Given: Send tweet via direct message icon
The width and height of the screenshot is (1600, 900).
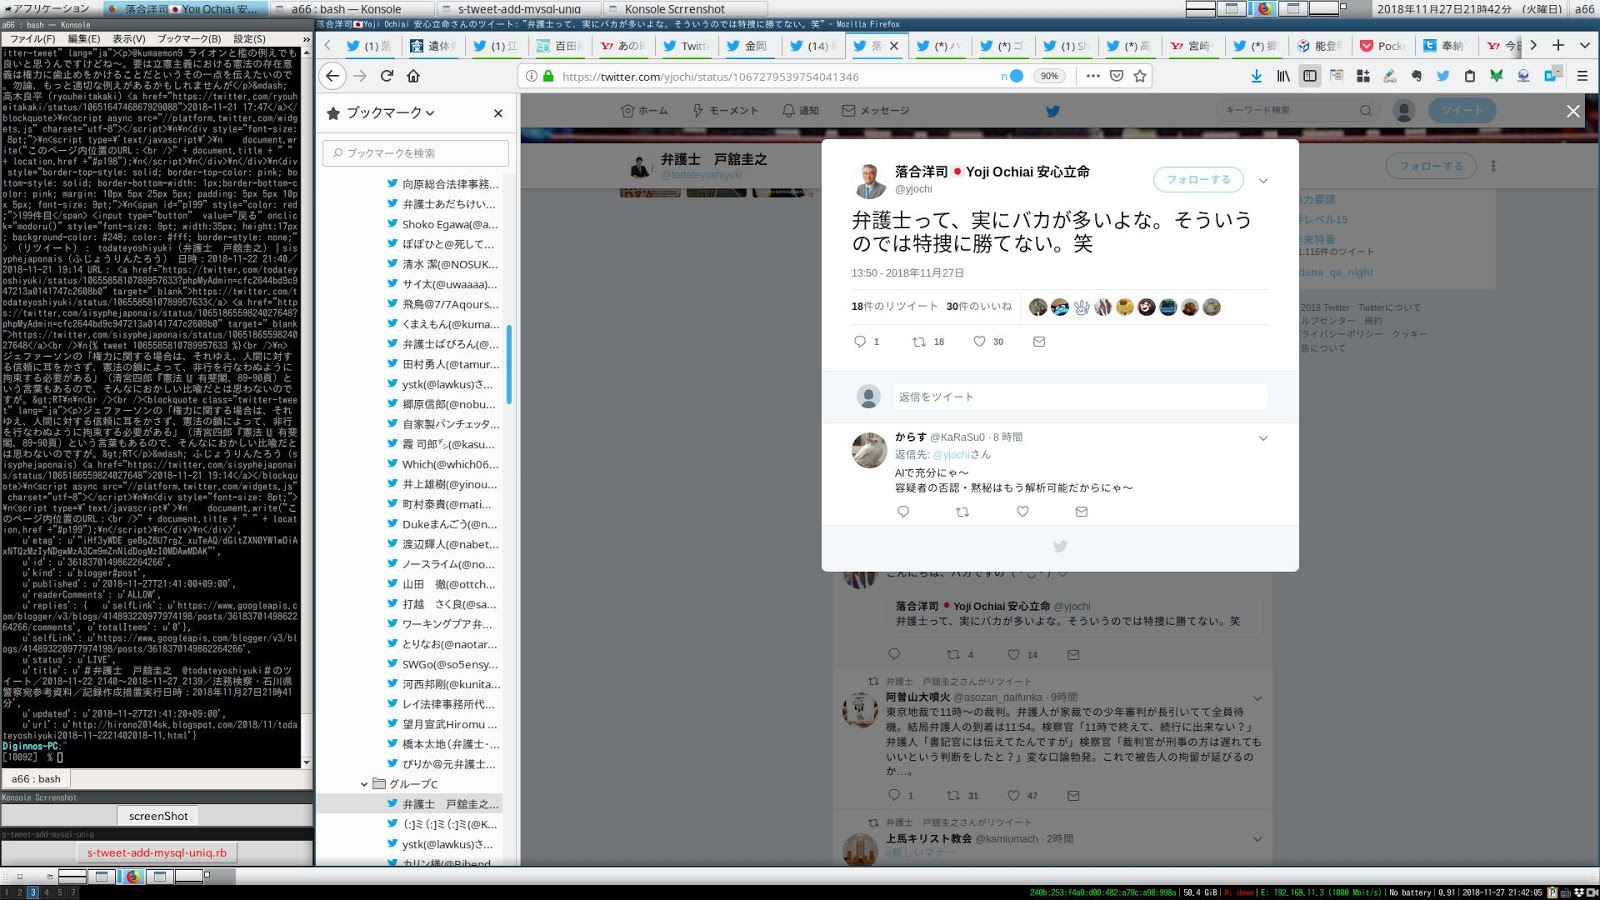Looking at the screenshot, I should (1039, 342).
